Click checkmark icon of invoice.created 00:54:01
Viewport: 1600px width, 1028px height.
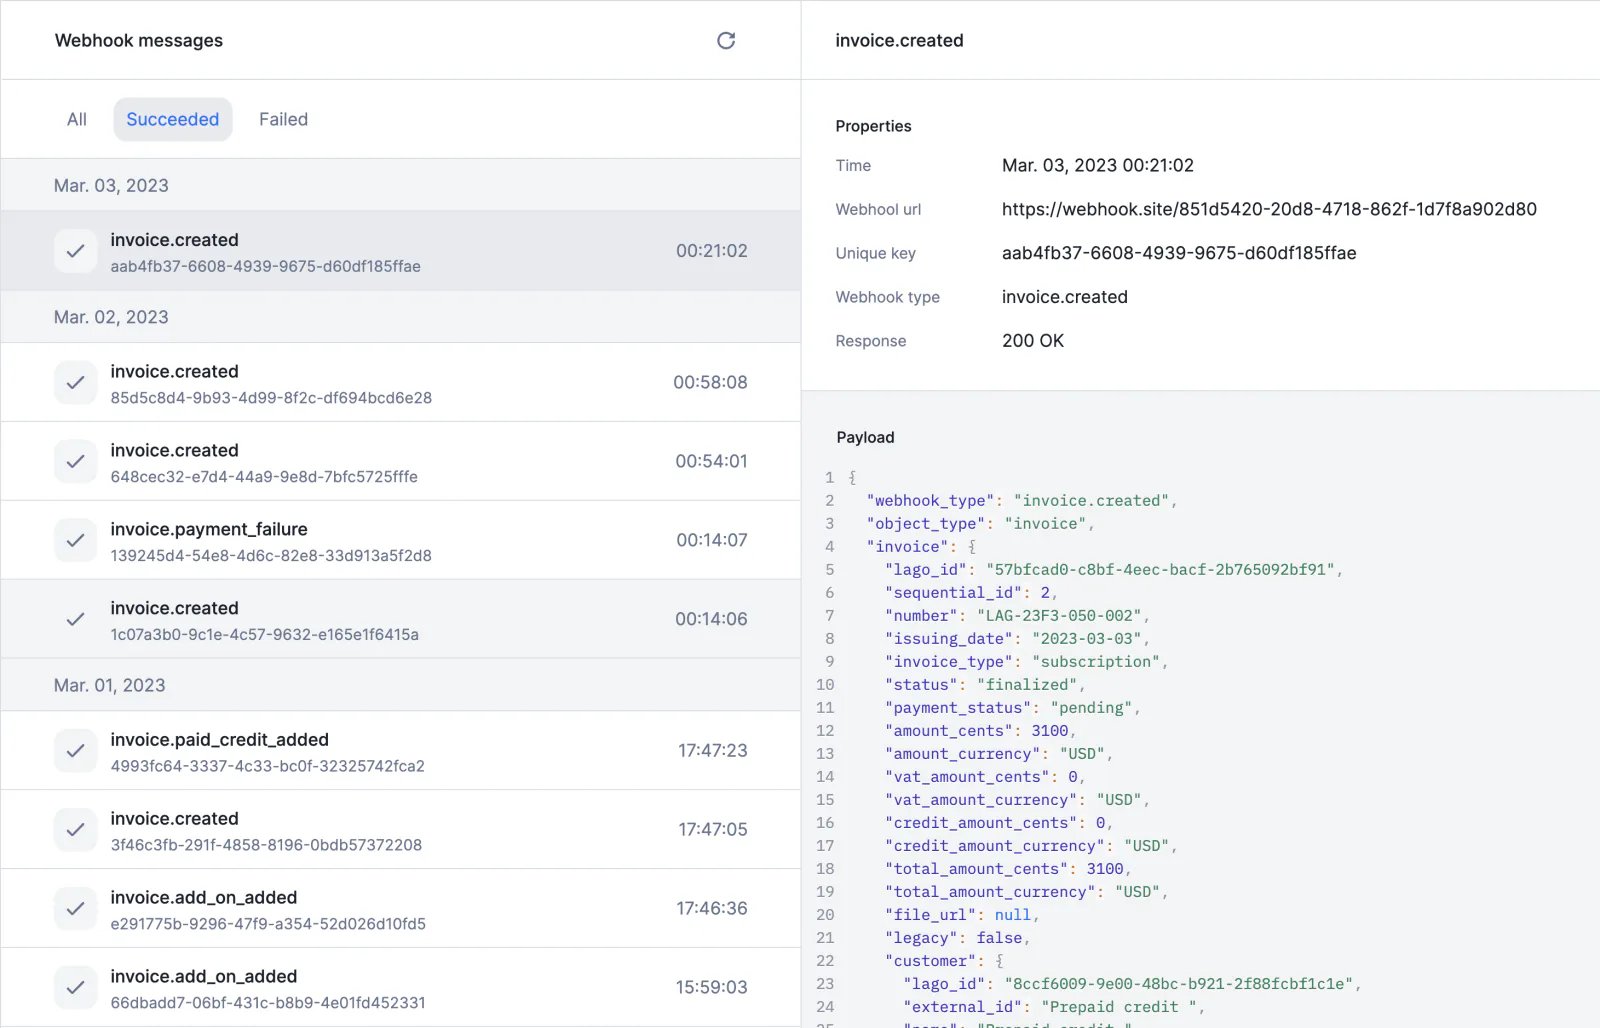(x=75, y=462)
